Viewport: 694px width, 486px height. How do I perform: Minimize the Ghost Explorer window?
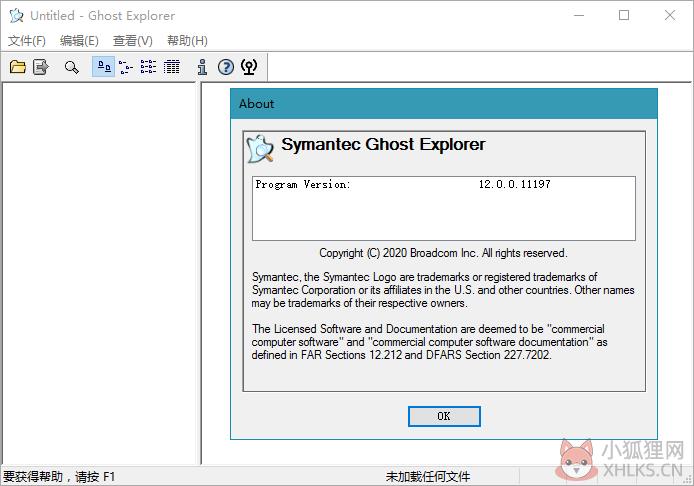[x=579, y=15]
